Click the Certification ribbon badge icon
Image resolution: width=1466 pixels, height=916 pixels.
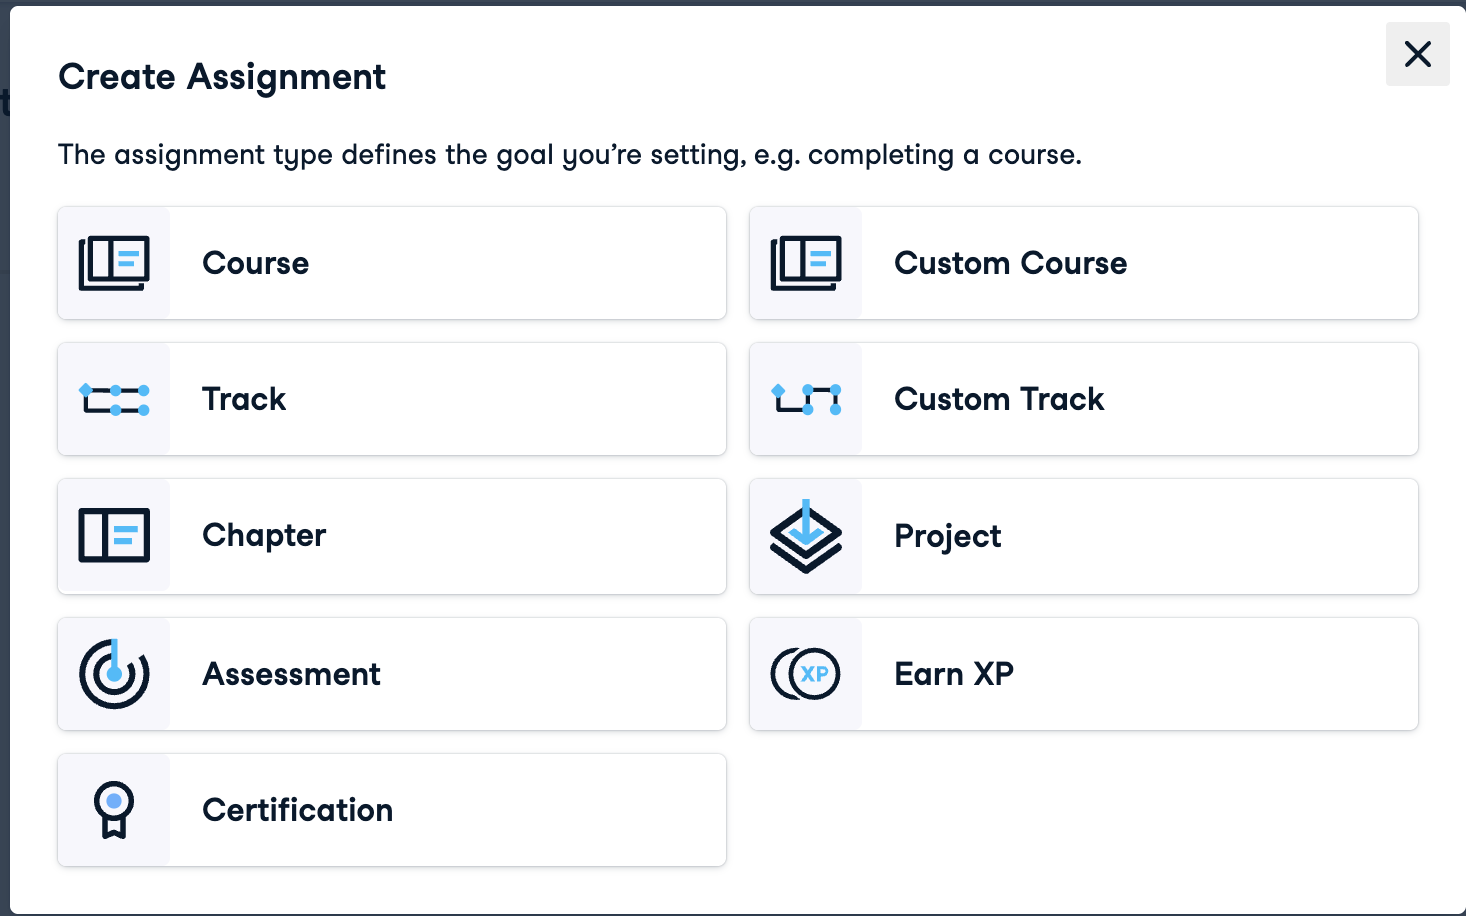pyautogui.click(x=114, y=810)
